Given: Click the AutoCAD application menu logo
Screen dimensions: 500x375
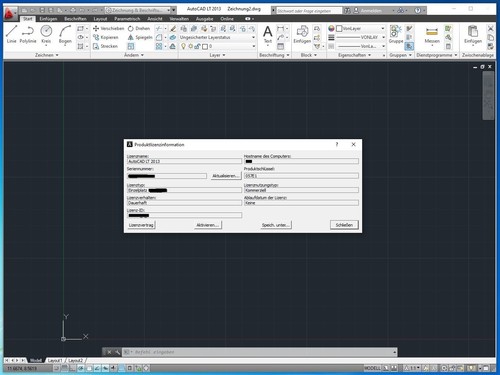Looking at the screenshot, I should (10, 13).
